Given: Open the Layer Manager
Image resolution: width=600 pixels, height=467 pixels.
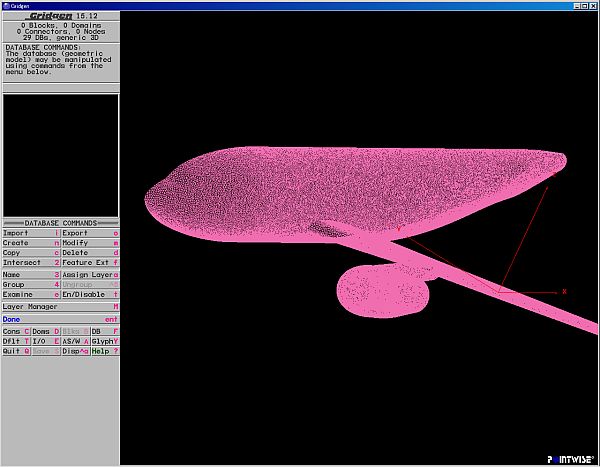Looking at the screenshot, I should coord(60,307).
